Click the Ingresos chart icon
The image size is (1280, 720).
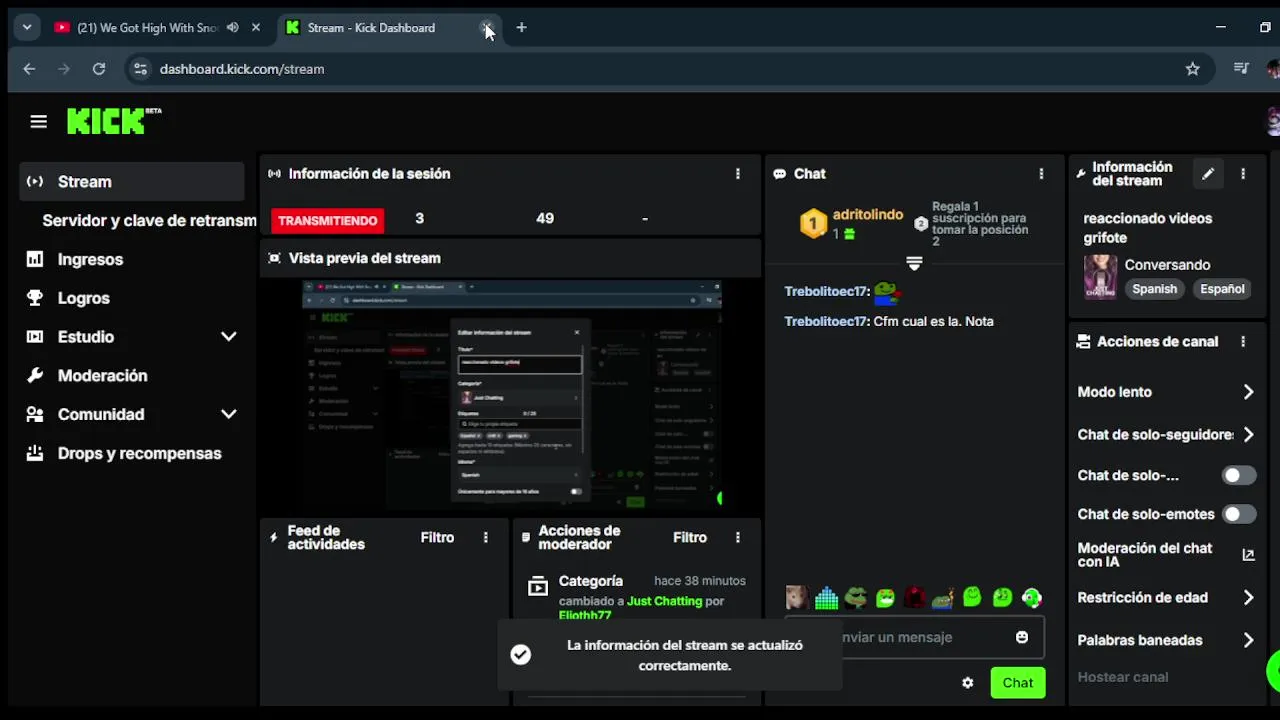(35, 259)
